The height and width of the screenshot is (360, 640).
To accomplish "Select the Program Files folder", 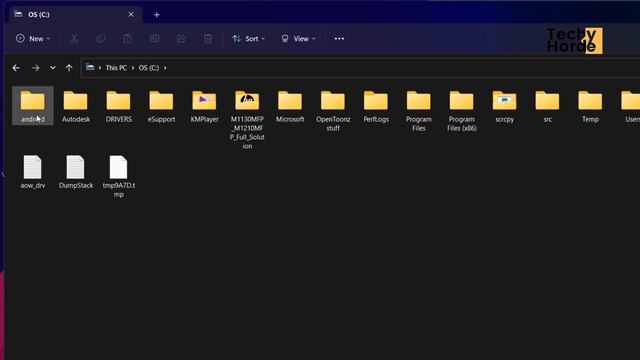I will (x=419, y=111).
